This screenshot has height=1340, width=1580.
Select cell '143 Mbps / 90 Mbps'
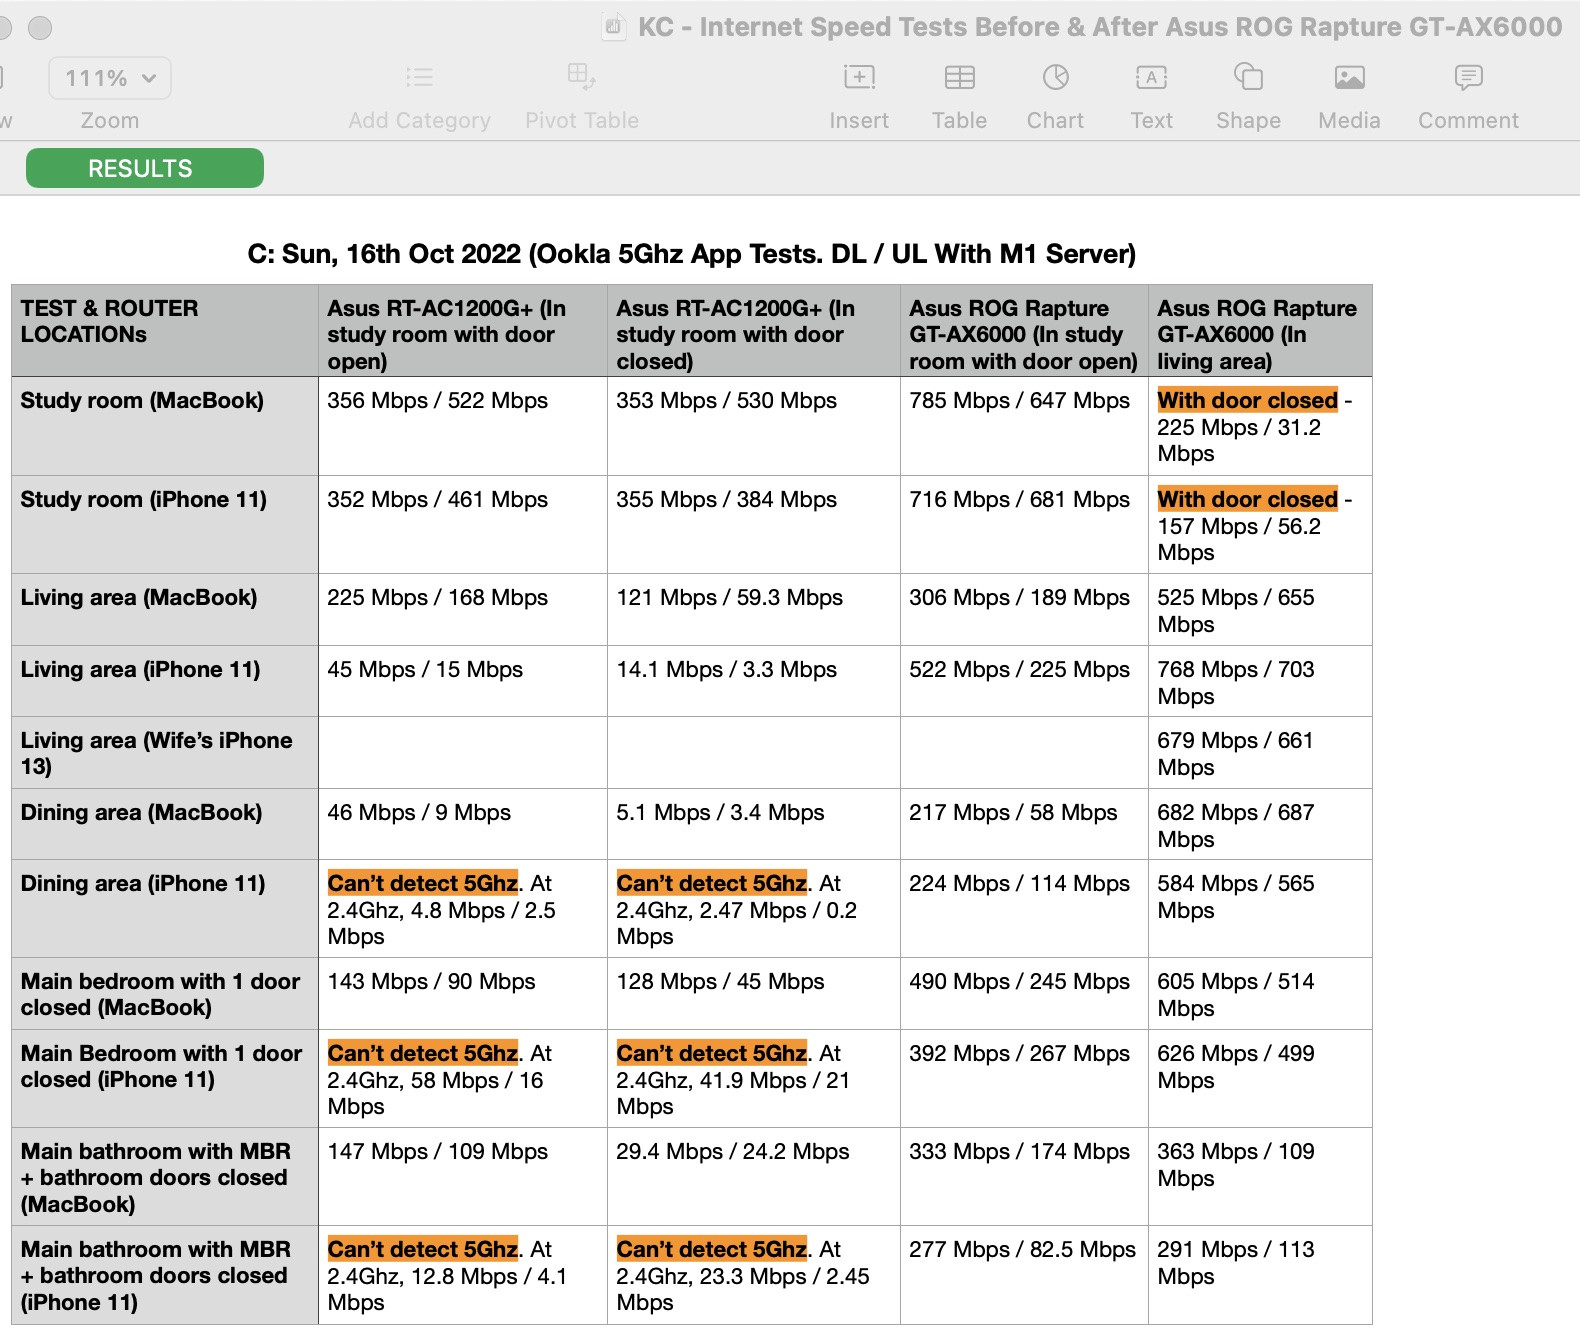[x=463, y=994]
